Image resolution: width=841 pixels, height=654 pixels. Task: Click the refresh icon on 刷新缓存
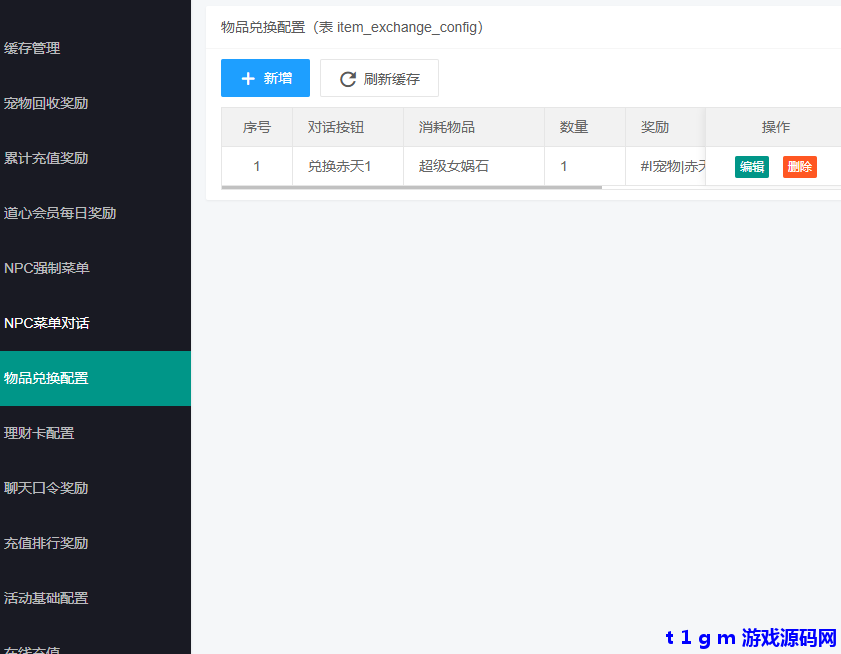[x=348, y=79]
